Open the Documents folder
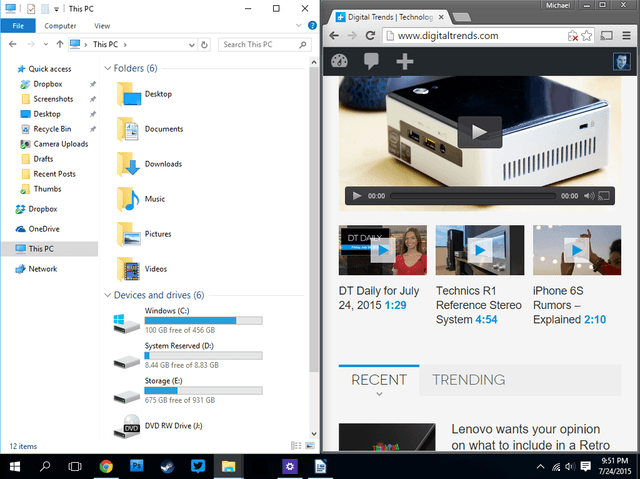This screenshot has width=640, height=479. tap(150, 129)
